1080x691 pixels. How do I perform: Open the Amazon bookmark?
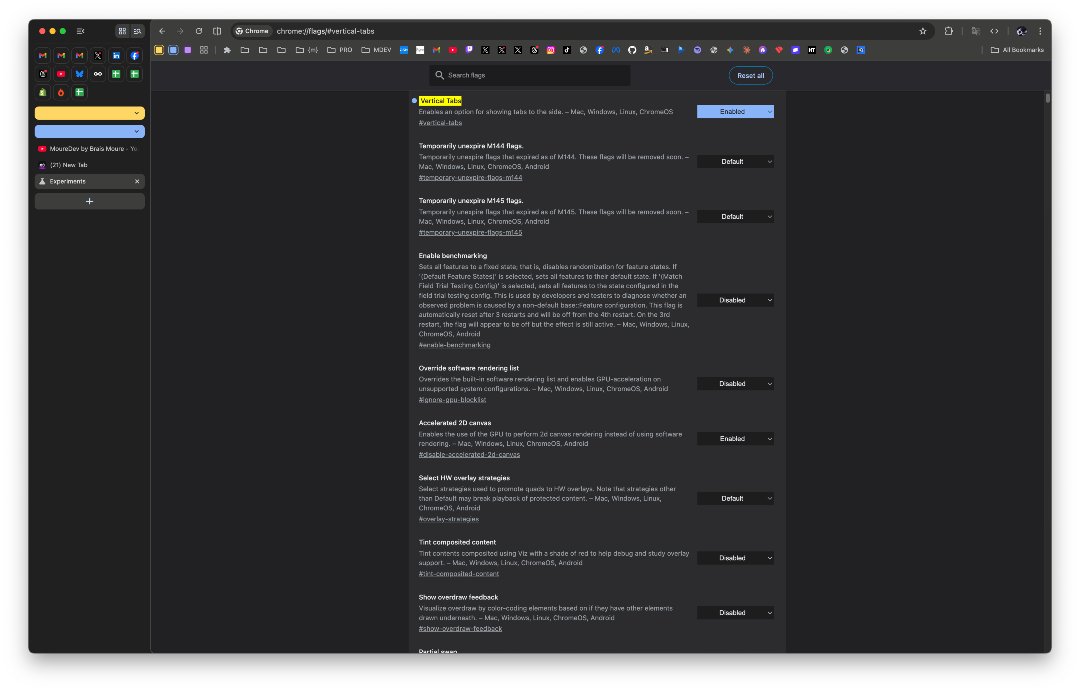pos(648,50)
